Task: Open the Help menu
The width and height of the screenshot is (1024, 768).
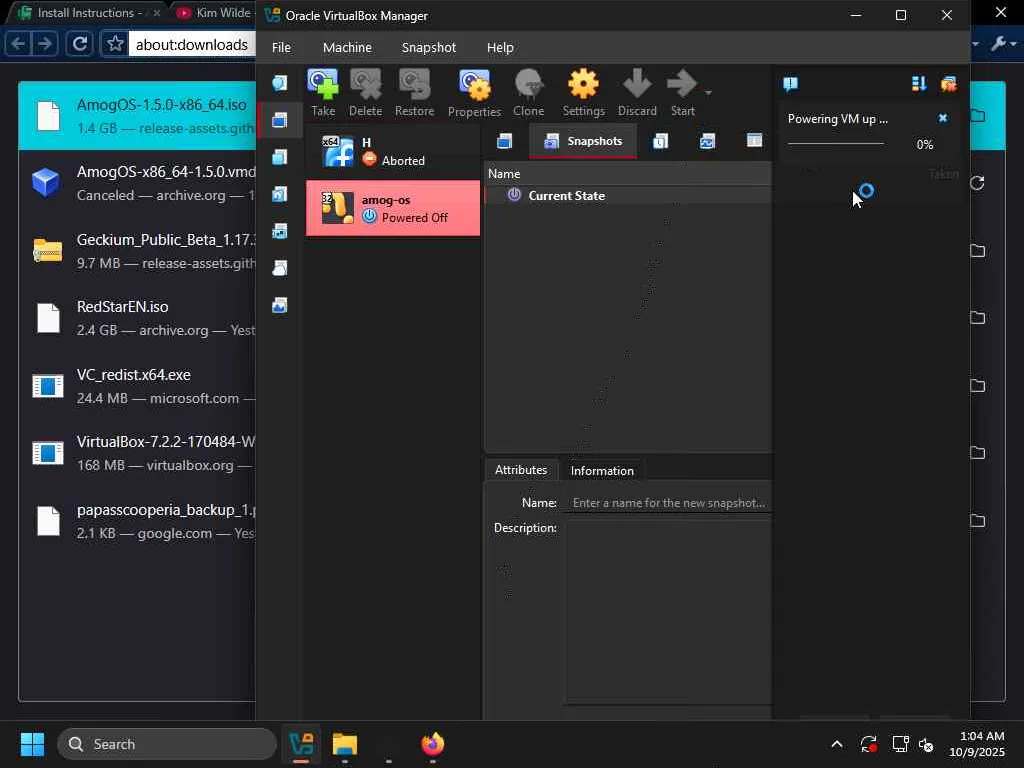Action: (x=500, y=48)
